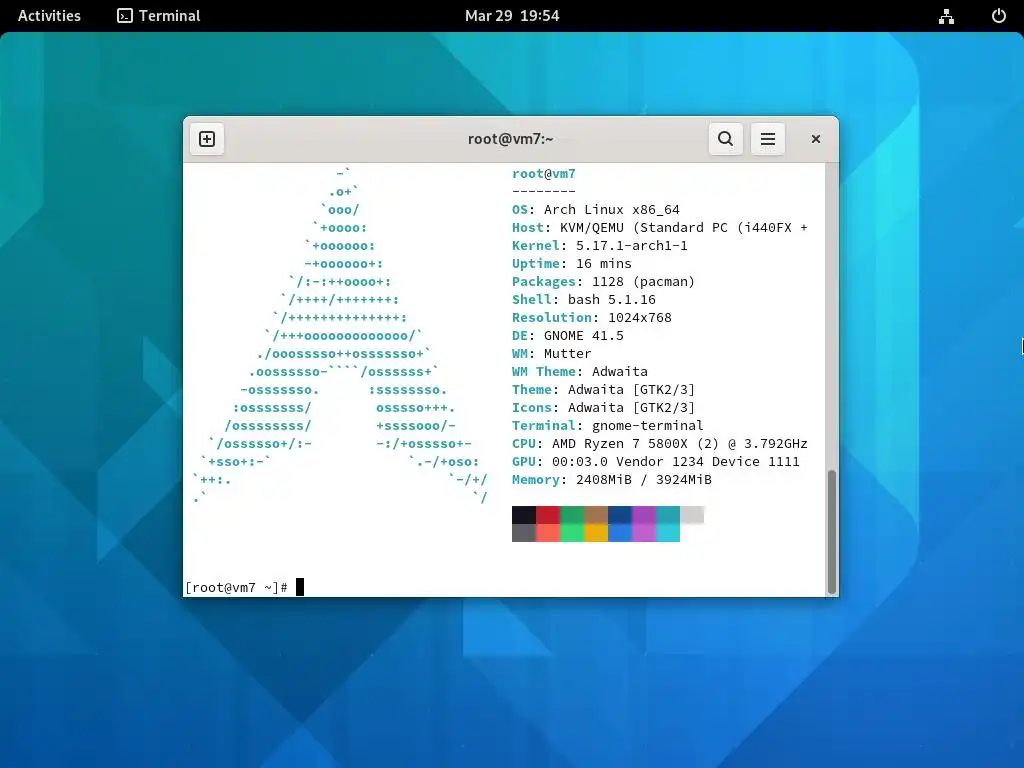Click the block cursor after the prompt
This screenshot has height=768, width=1024.
300,587
